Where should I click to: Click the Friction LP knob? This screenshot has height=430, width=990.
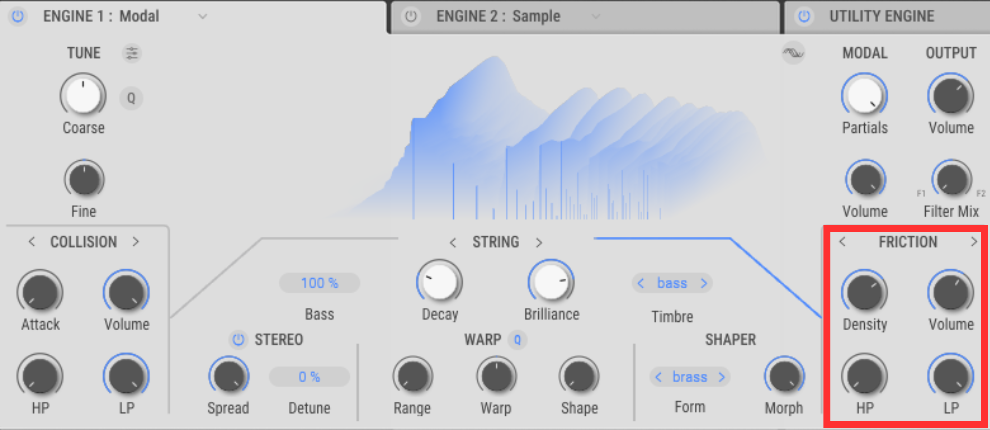pos(951,376)
